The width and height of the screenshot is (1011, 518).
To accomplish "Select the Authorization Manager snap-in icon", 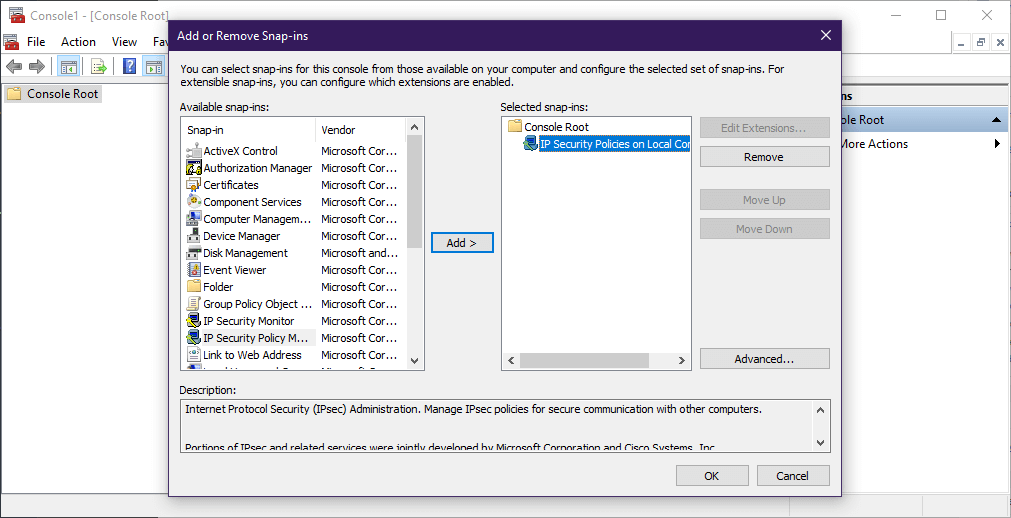I will [194, 168].
